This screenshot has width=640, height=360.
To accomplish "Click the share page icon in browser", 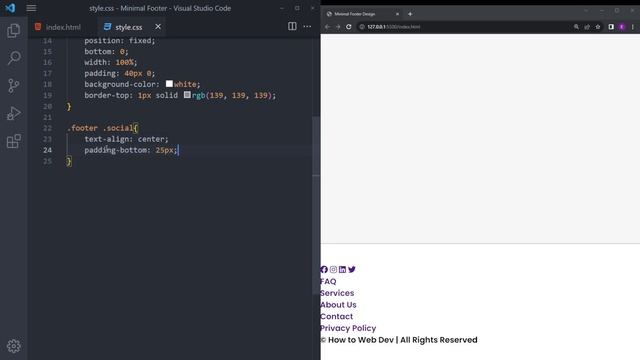I will point(587,27).
